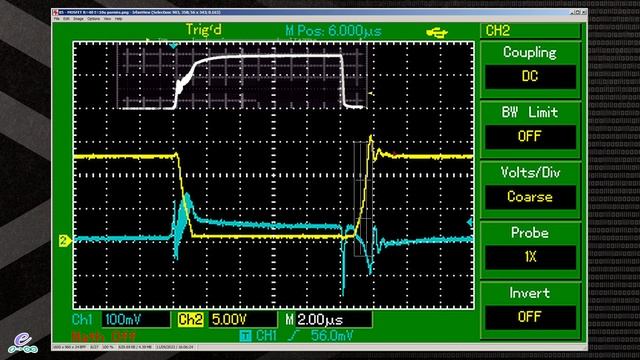
Task: Close the IrfanView window
Action: [584, 12]
